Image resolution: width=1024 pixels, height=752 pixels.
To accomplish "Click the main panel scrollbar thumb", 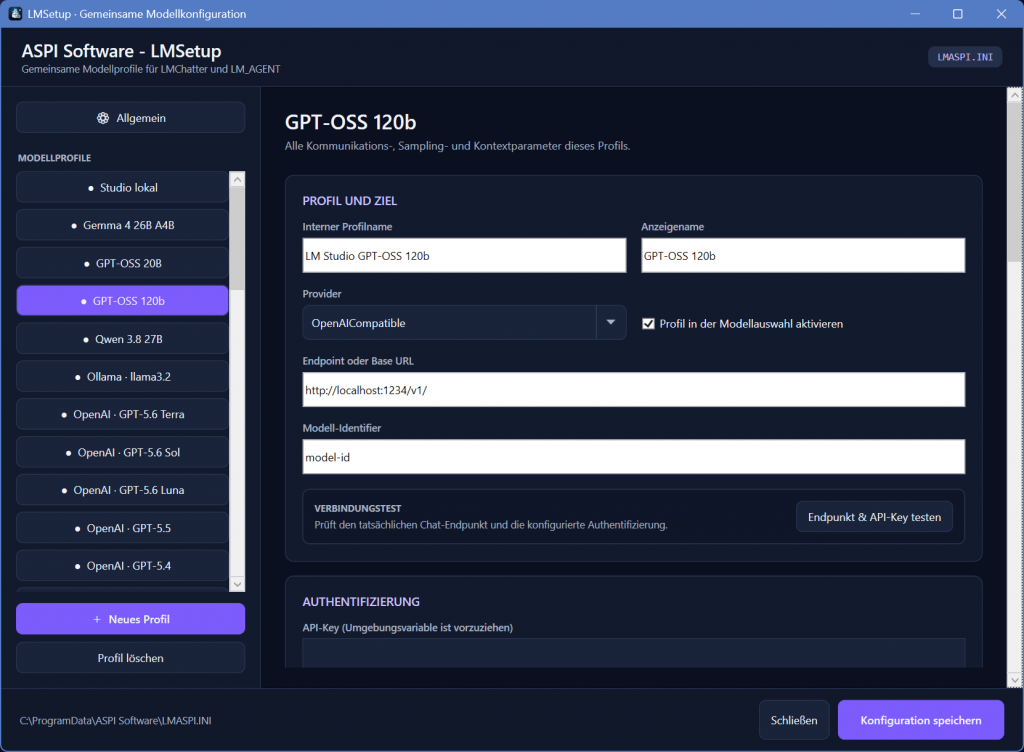I will pos(1014,183).
